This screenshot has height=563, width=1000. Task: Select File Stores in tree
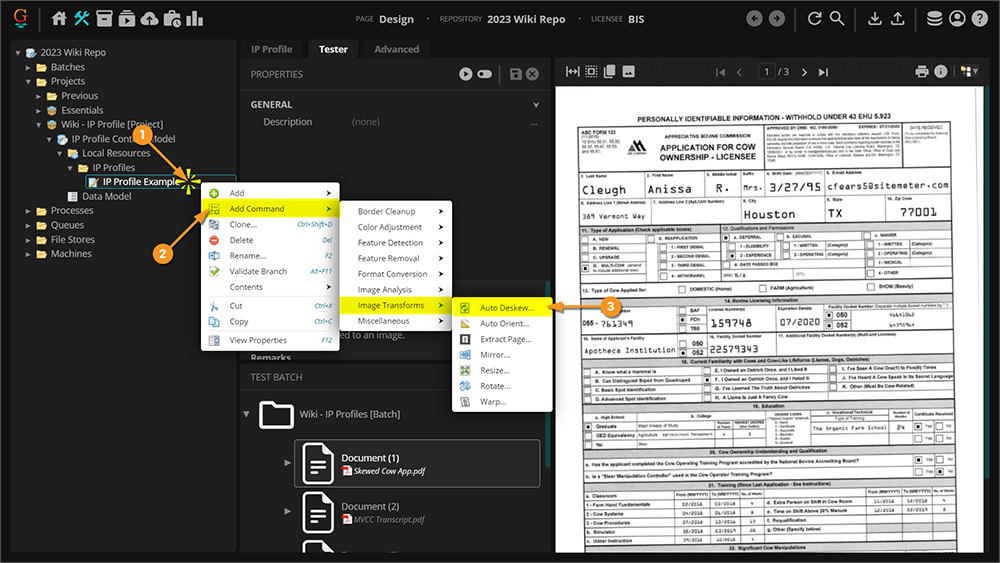click(73, 240)
